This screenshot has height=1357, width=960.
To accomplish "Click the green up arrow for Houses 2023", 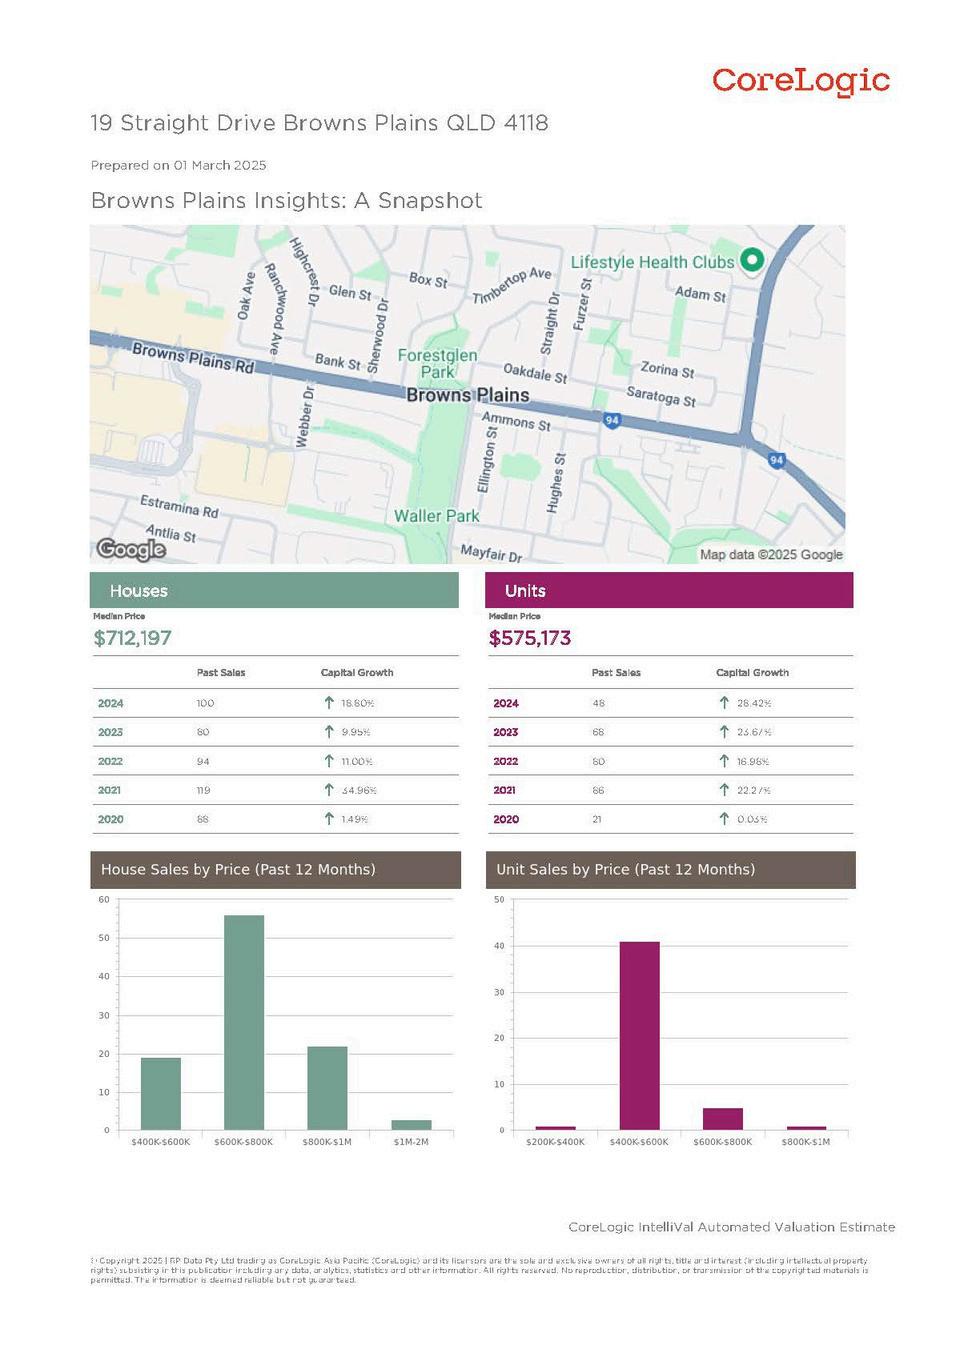I will point(329,732).
